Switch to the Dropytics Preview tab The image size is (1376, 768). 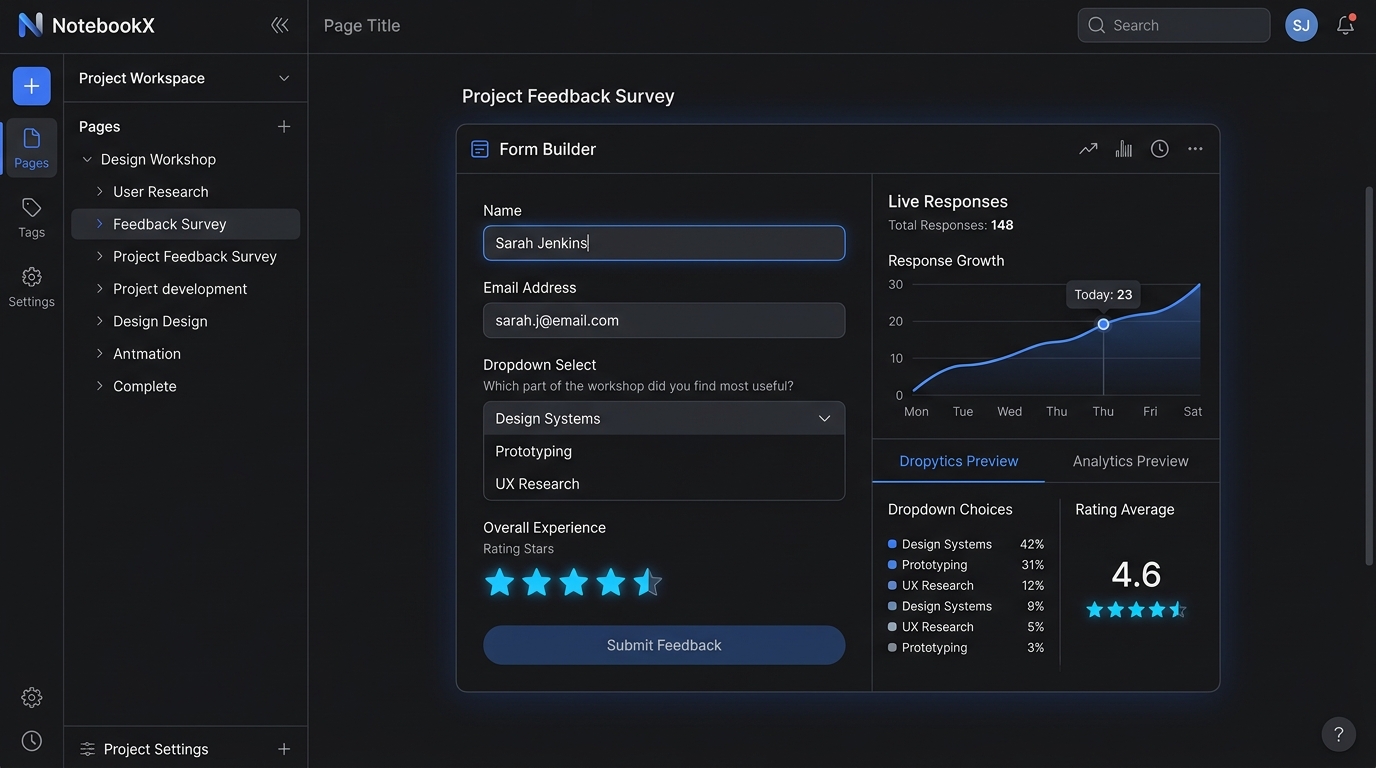point(958,461)
